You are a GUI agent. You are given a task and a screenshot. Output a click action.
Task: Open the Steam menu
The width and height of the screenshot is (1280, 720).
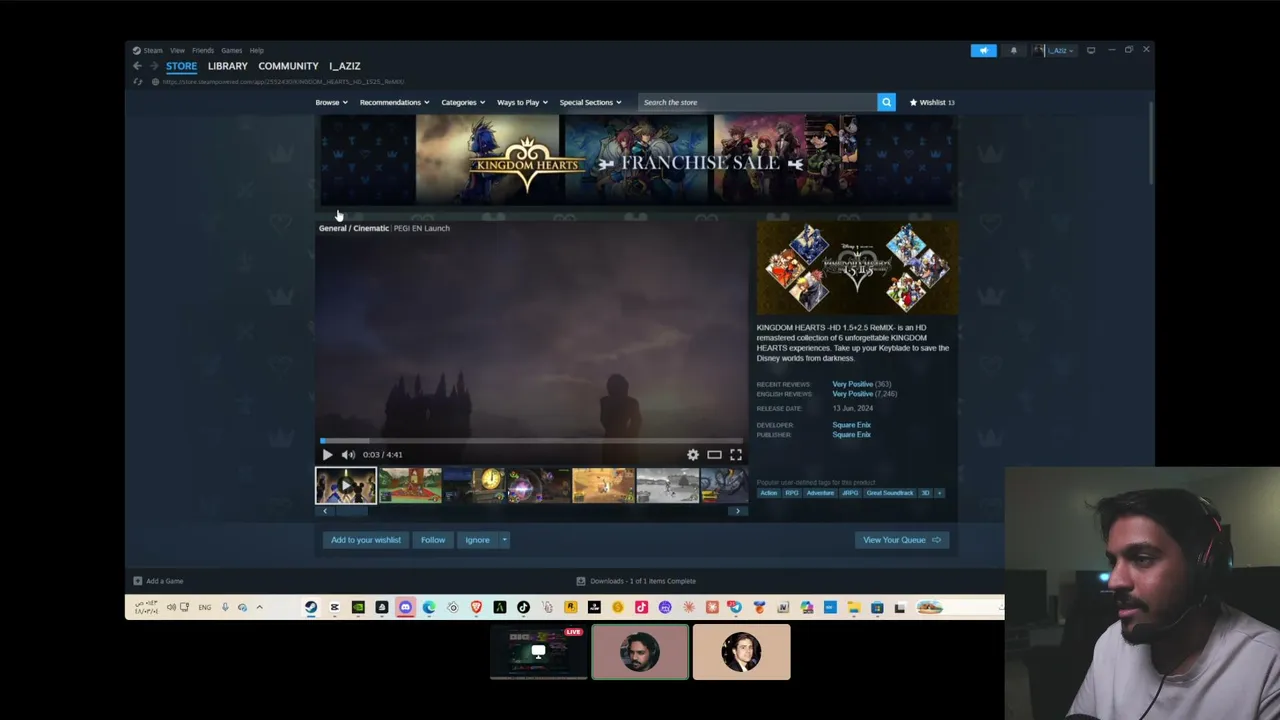(x=148, y=50)
